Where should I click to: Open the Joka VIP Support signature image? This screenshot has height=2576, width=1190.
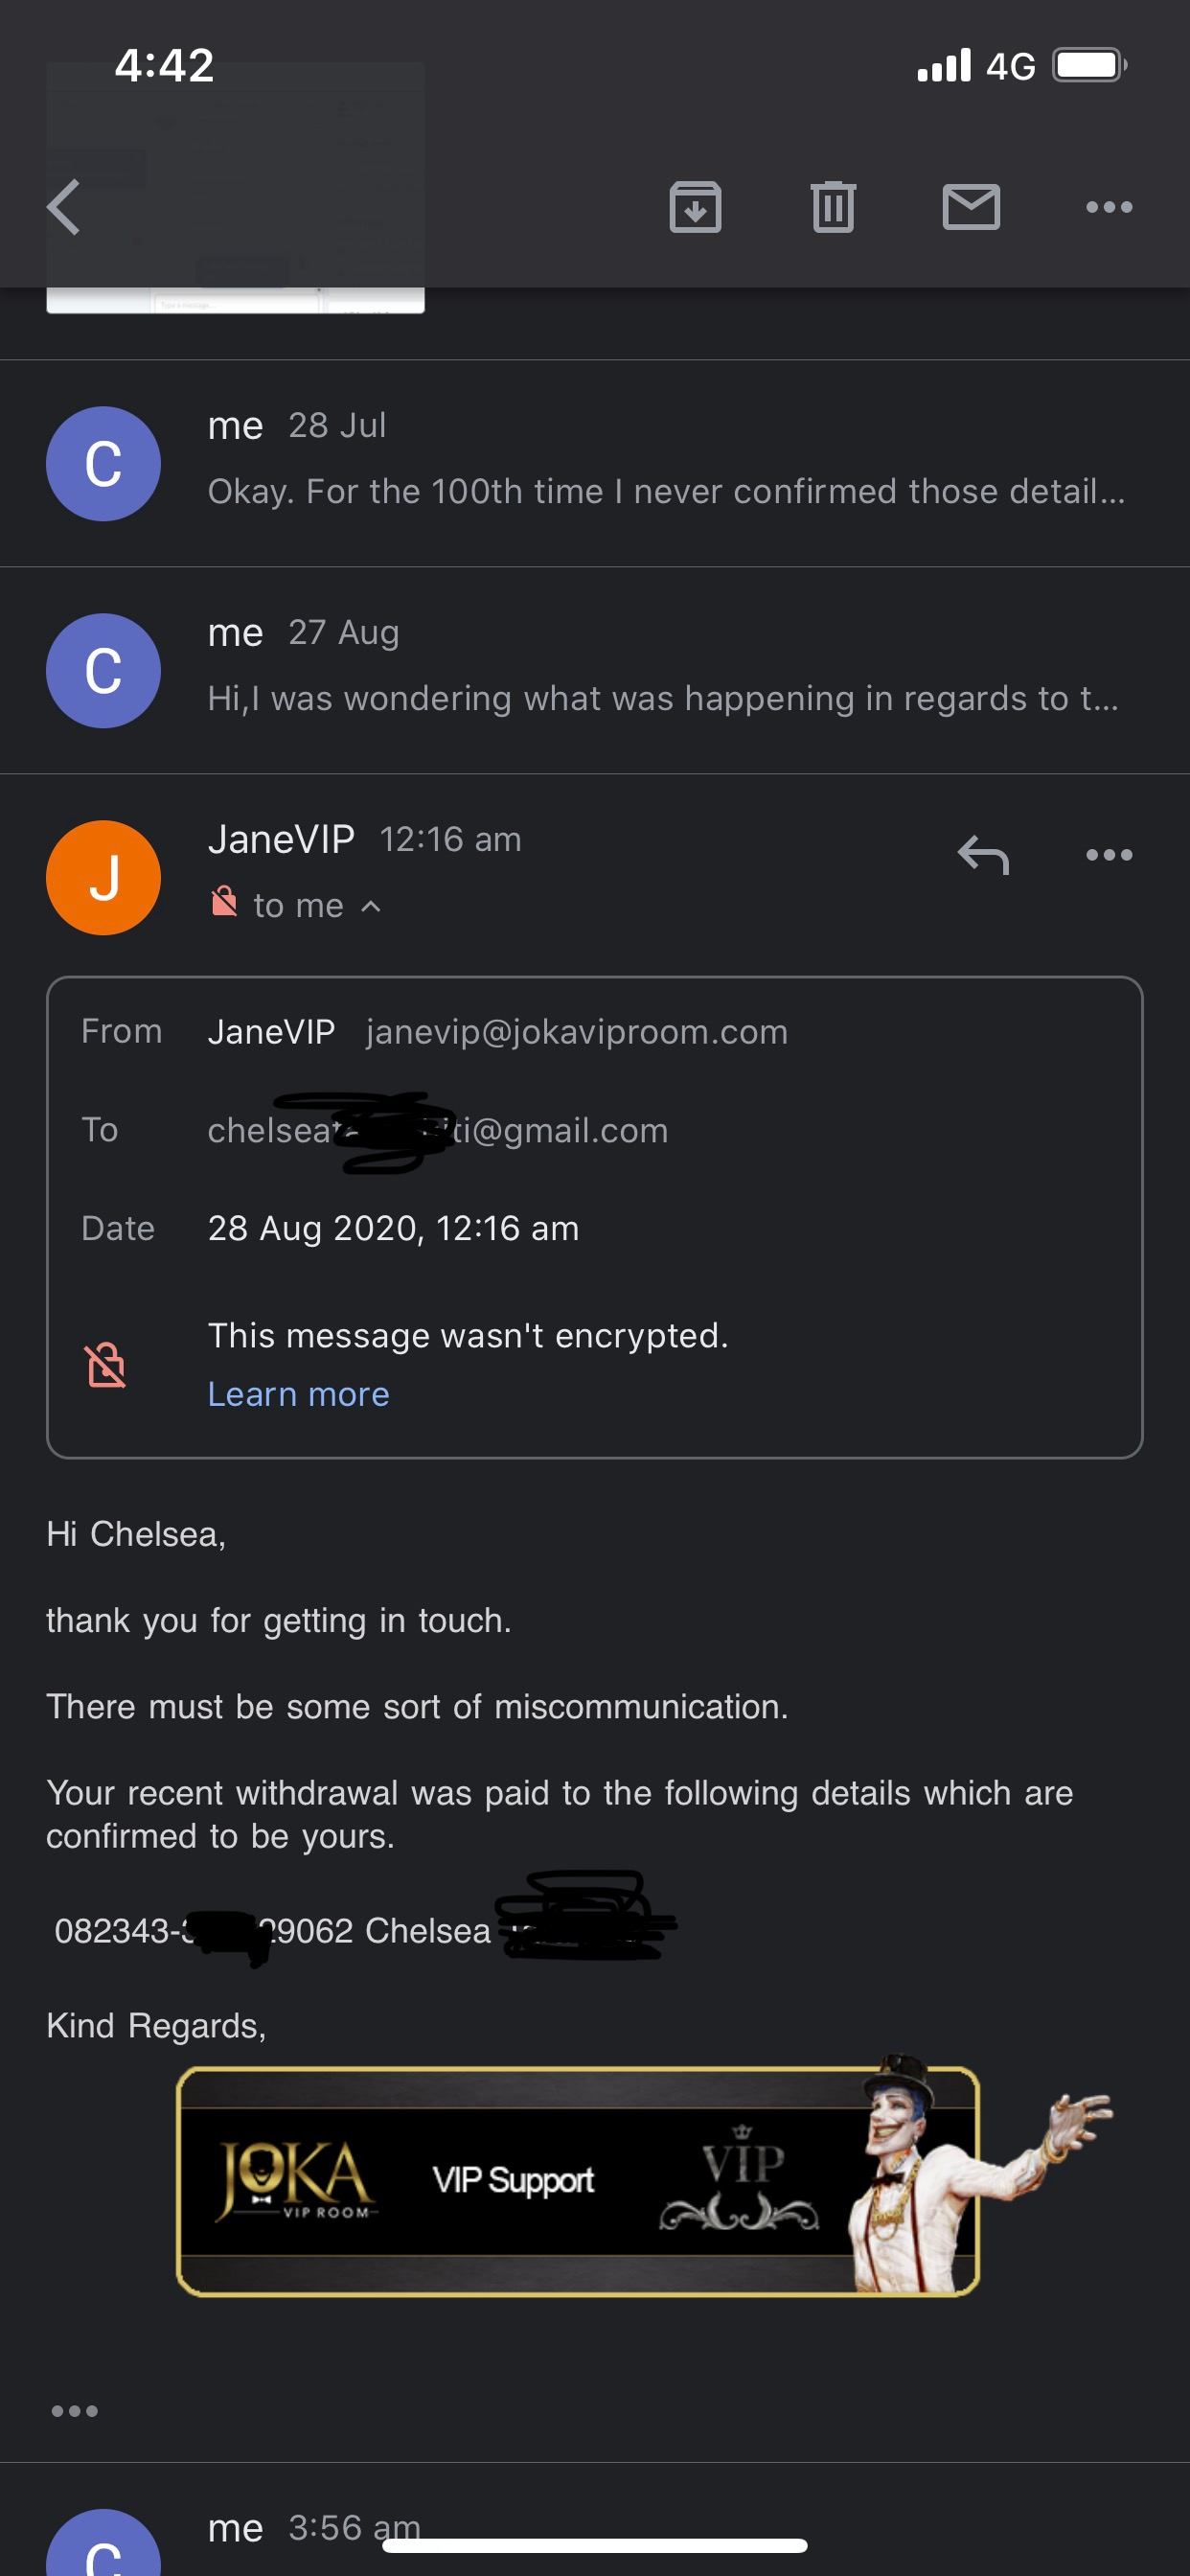click(578, 2180)
